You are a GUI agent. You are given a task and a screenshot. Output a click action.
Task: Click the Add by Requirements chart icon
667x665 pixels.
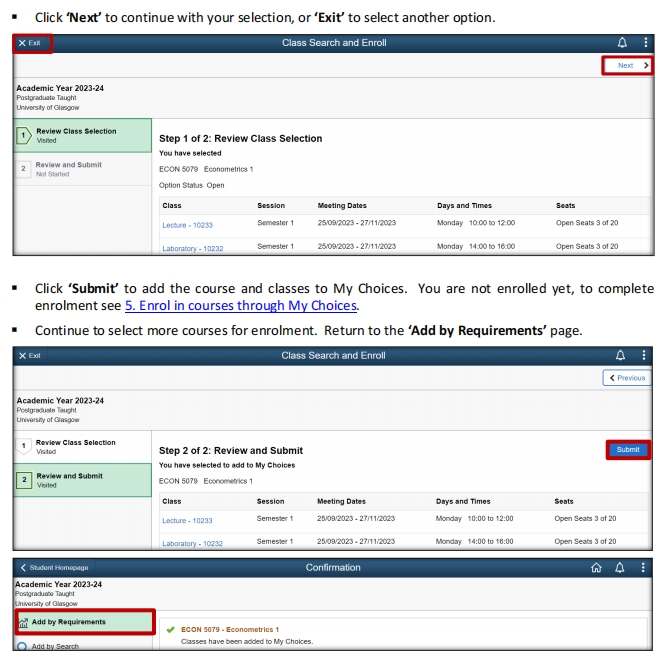(x=23, y=622)
